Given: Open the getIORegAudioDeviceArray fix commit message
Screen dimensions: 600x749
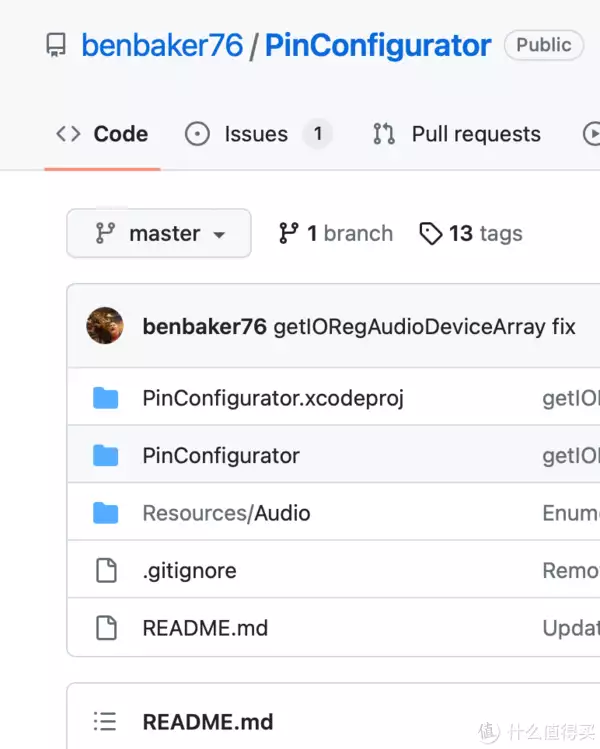Looking at the screenshot, I should (424, 327).
